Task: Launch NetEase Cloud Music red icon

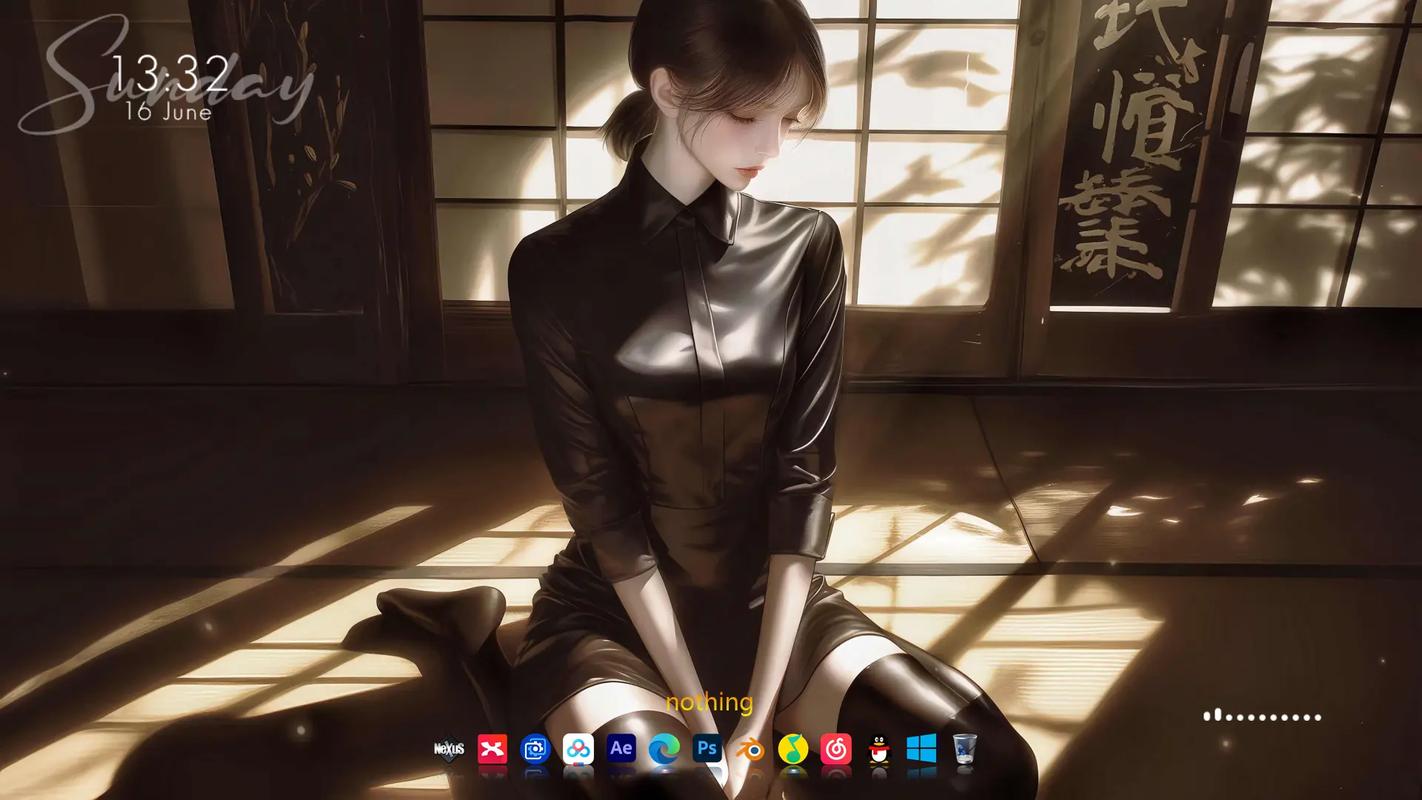Action: [x=836, y=749]
